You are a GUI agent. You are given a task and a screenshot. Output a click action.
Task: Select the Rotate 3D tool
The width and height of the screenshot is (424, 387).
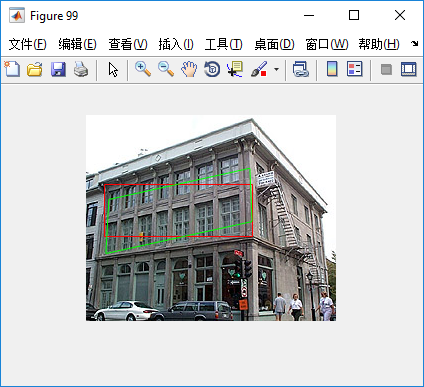tap(212, 69)
